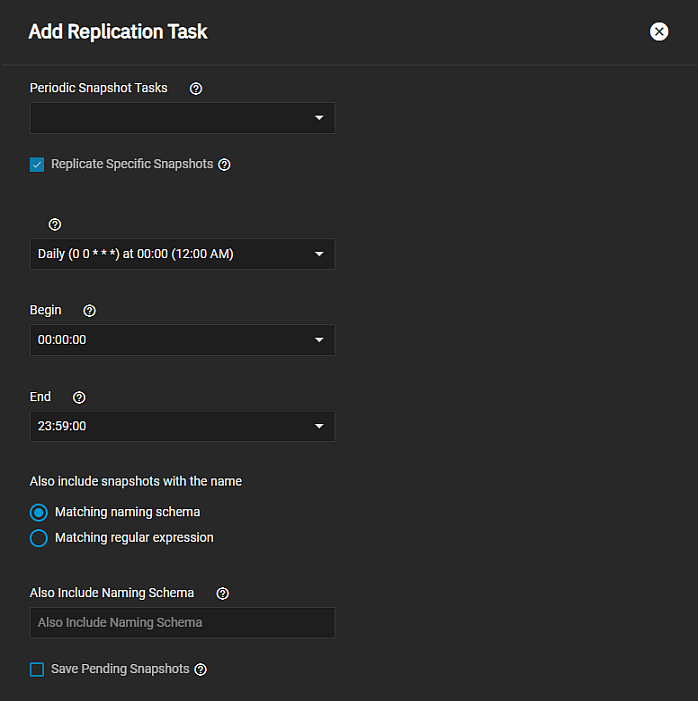The height and width of the screenshot is (701, 698).
Task: Uncheck the Replicate Specific Snapshots checkbox
Action: point(37,165)
